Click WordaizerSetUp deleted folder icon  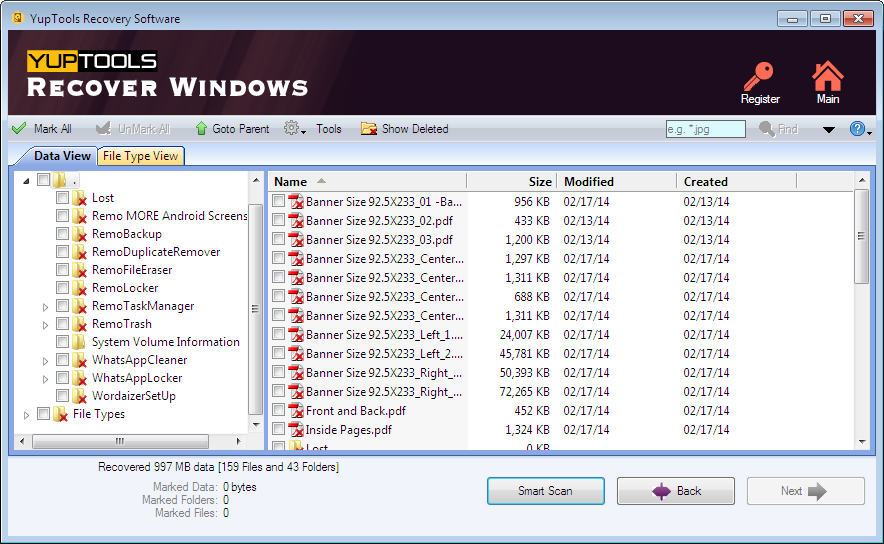click(79, 396)
